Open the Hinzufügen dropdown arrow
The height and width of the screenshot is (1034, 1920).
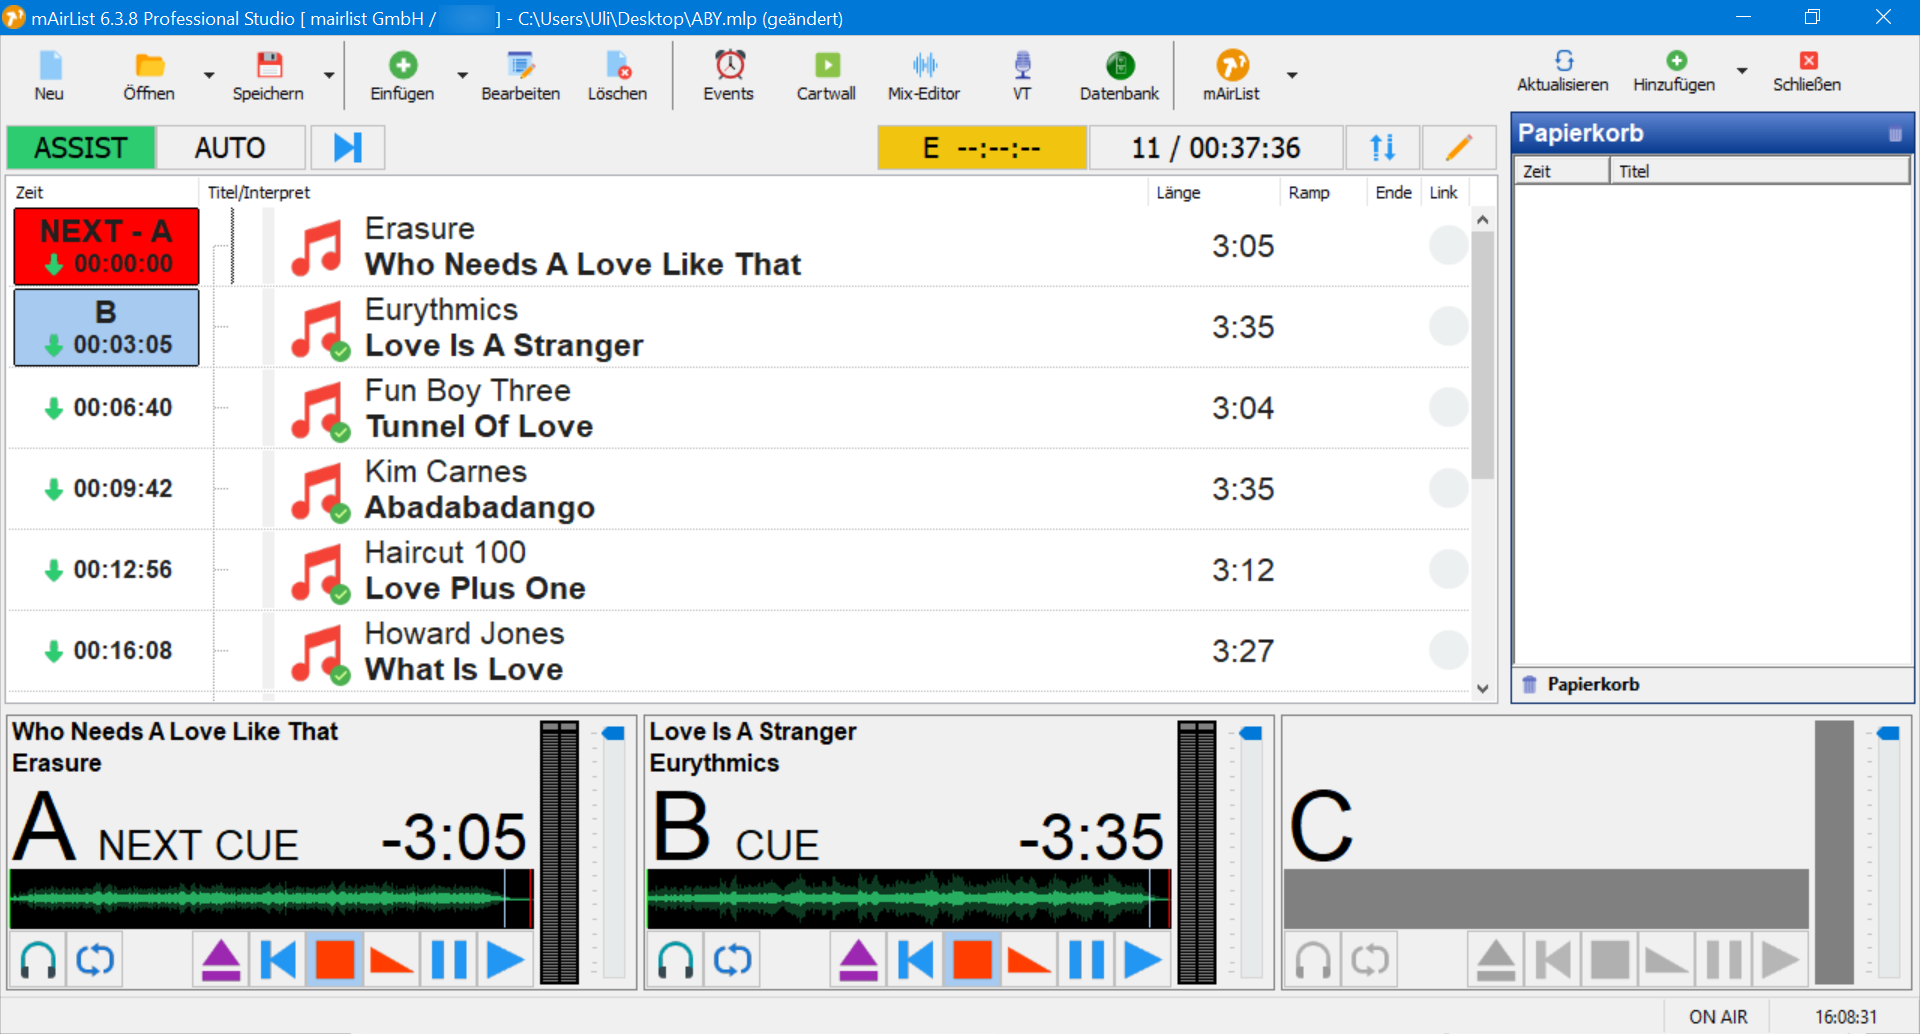1742,71
